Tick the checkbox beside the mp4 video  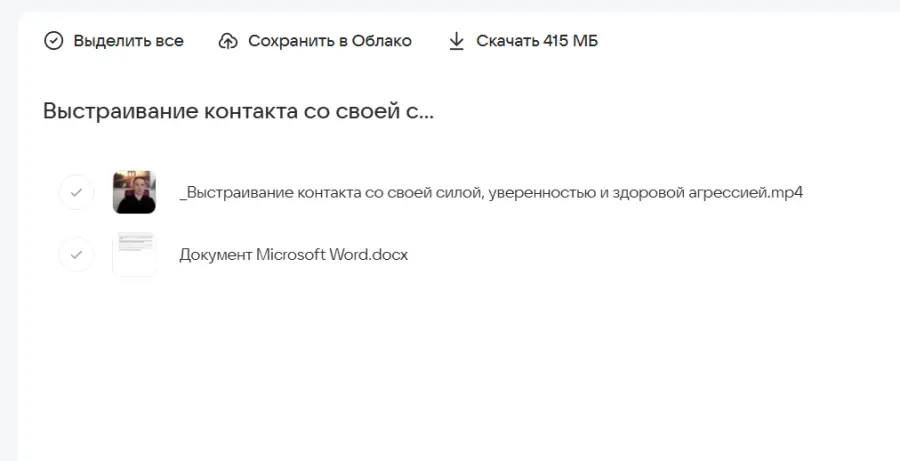pos(77,192)
